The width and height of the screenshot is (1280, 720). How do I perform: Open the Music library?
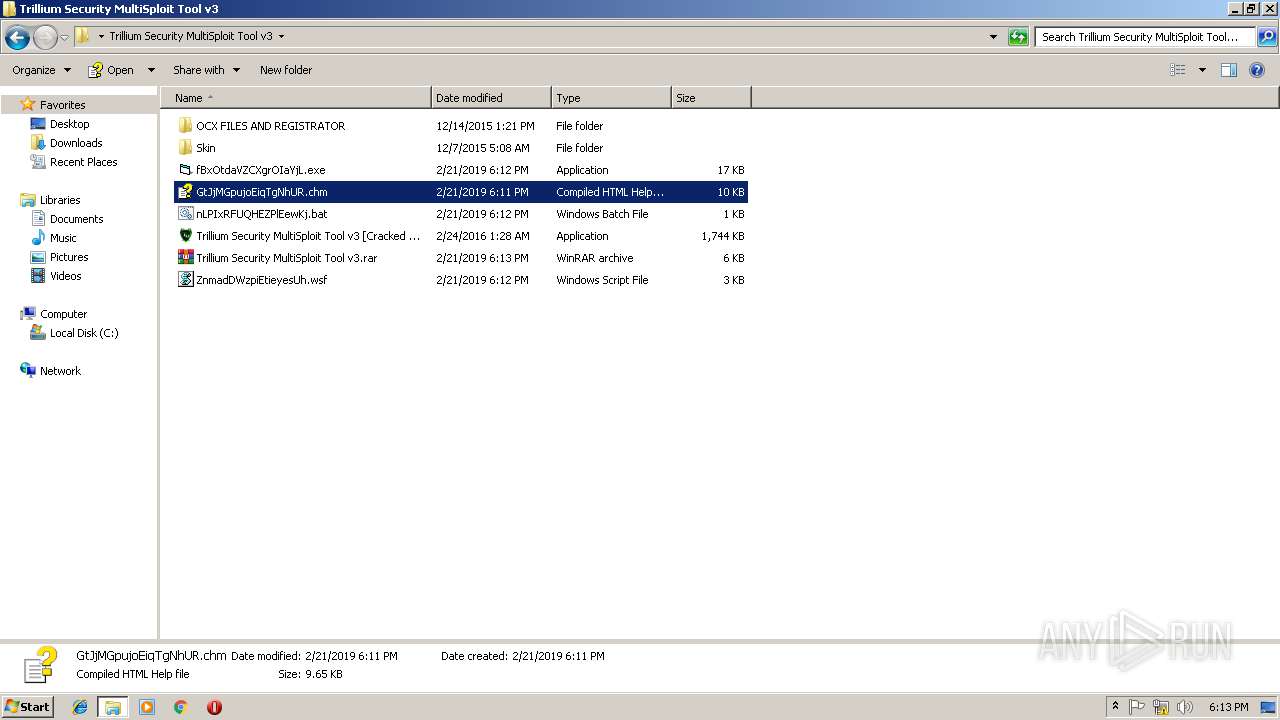point(63,238)
